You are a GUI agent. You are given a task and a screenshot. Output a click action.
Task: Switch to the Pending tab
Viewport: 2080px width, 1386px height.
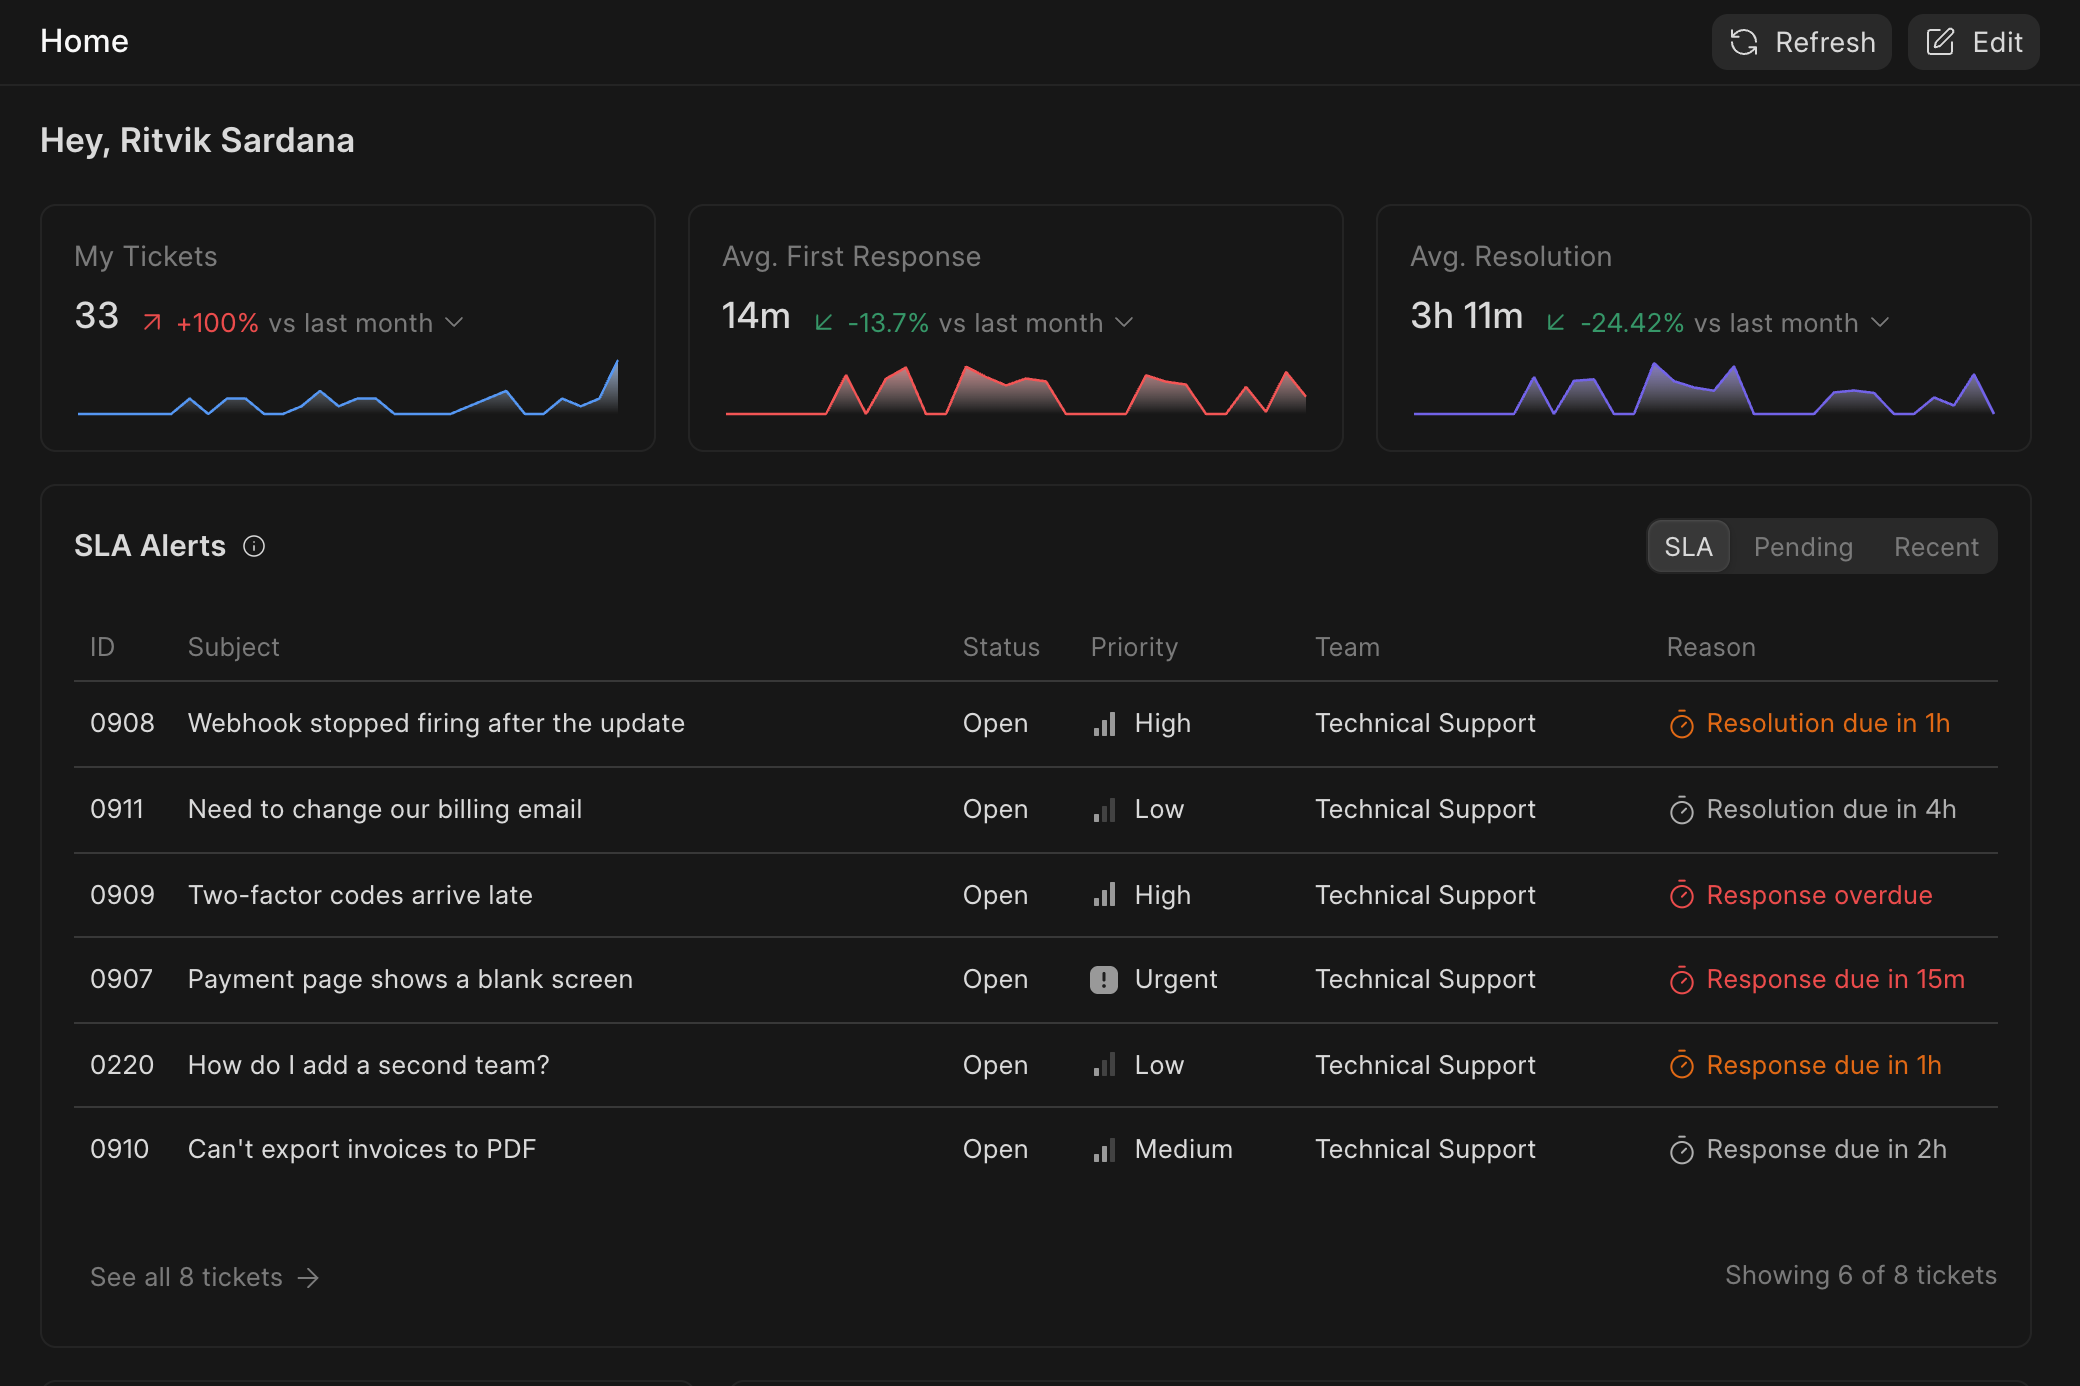1803,546
